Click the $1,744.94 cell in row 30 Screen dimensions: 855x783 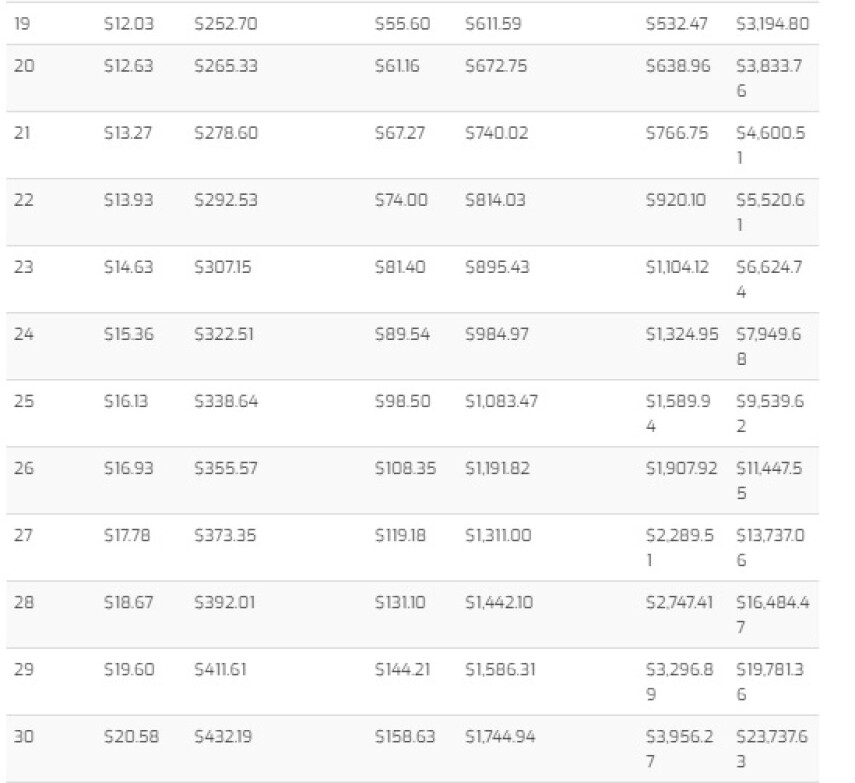tap(501, 737)
